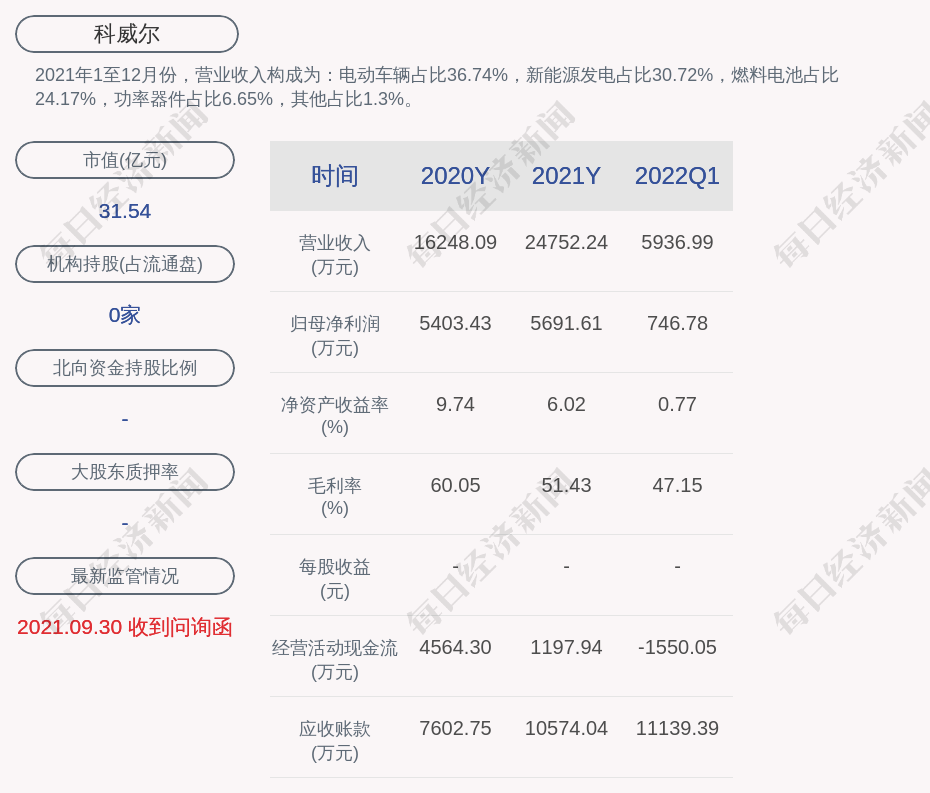Click receivables value 11139.39
This screenshot has width=930, height=793.
pos(677,728)
